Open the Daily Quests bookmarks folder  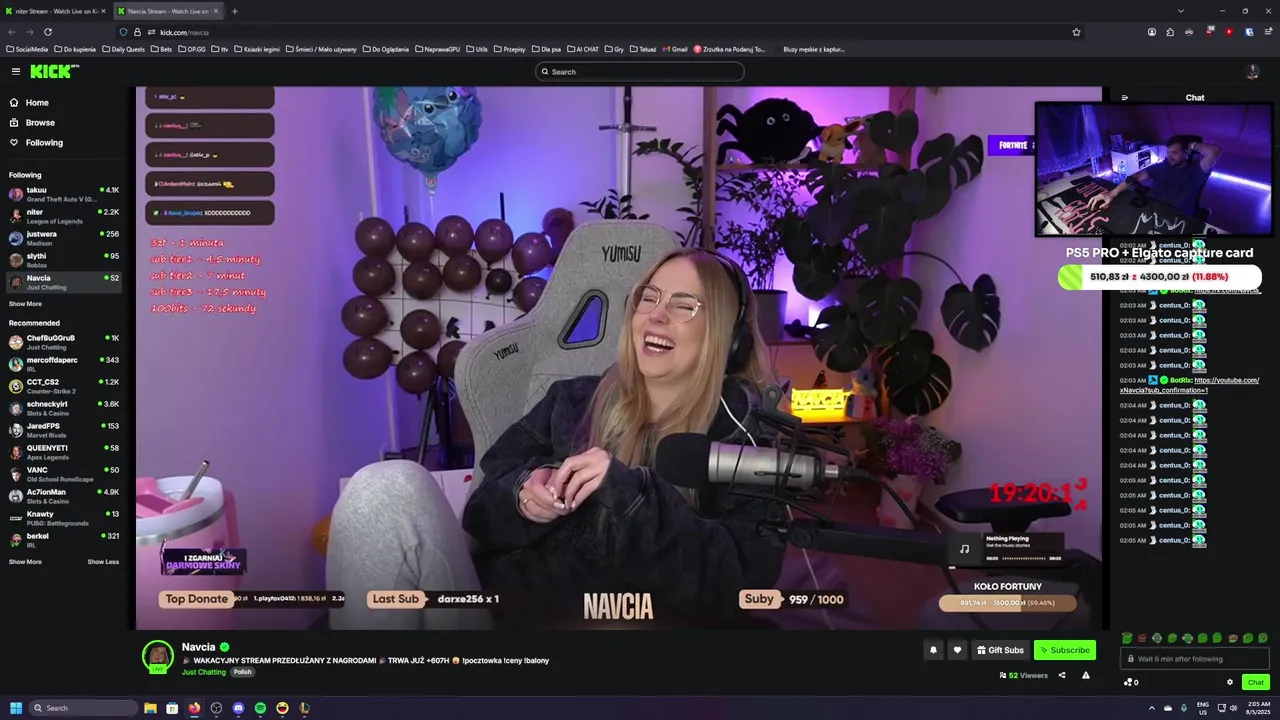pos(123,49)
